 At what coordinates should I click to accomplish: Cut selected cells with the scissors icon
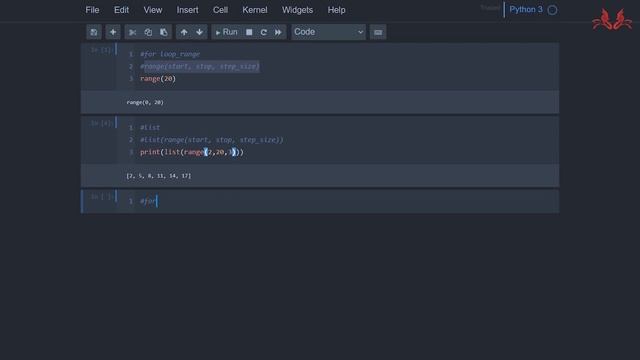click(x=132, y=32)
